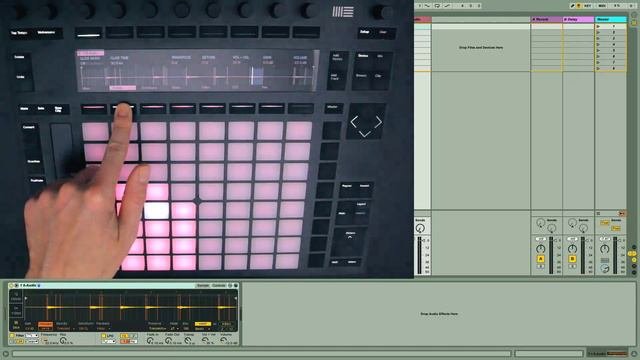The height and width of the screenshot is (360, 640).
Task: Switch to Simpler Sample tab
Action: [x=203, y=285]
